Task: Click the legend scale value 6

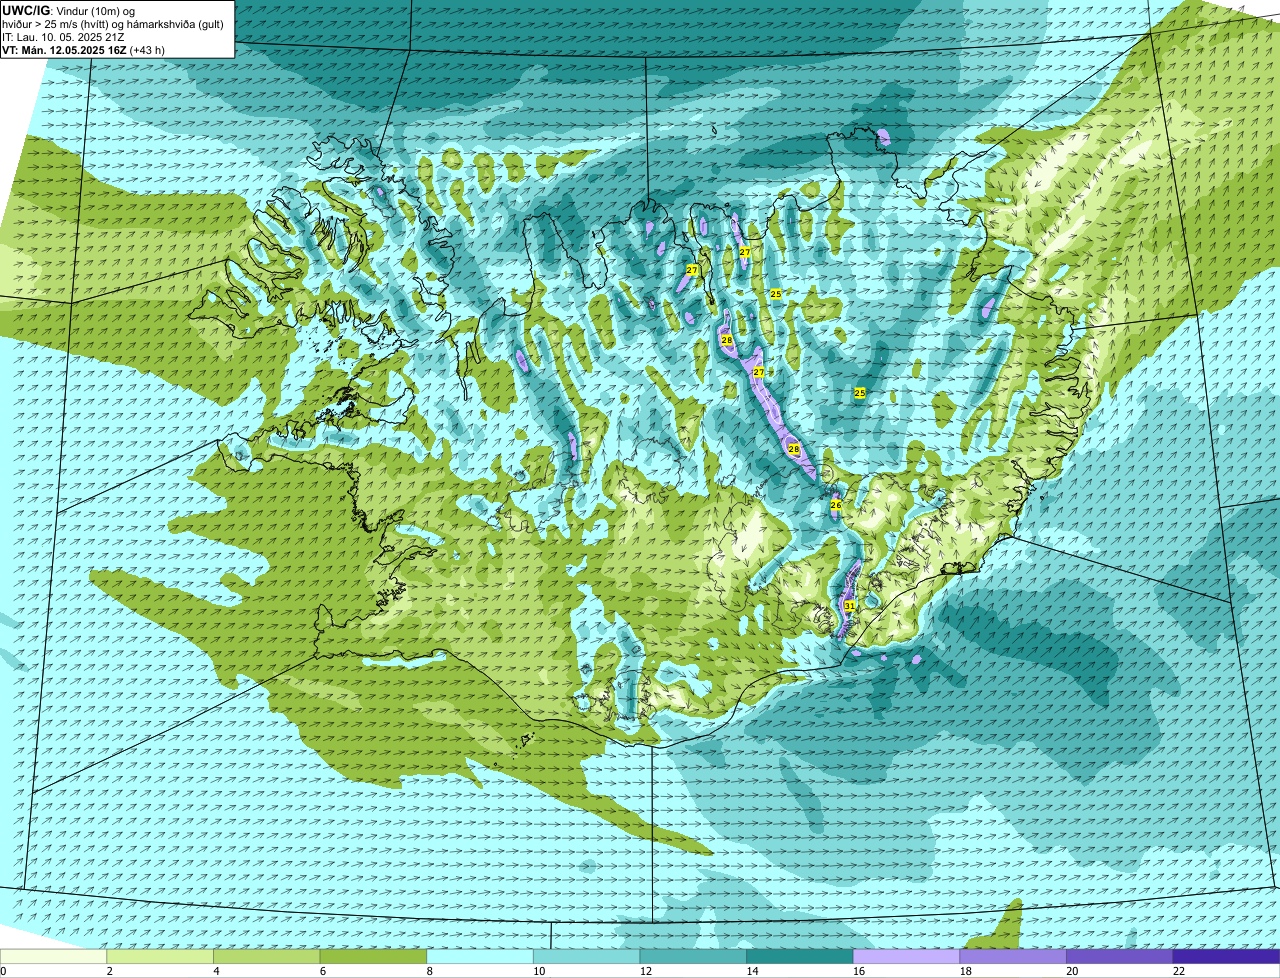Action: [x=322, y=971]
